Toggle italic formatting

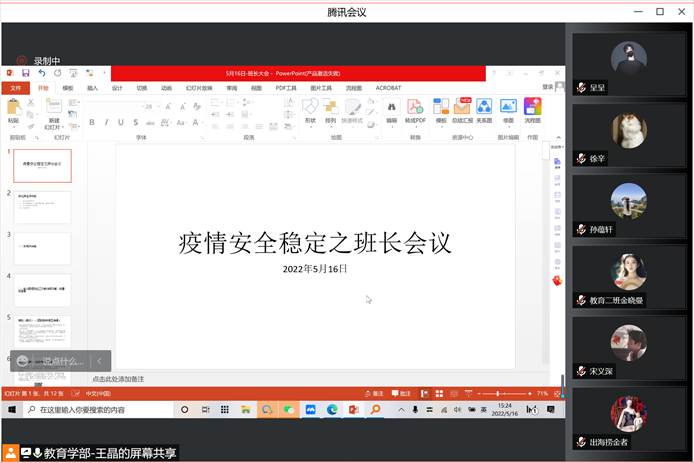click(106, 122)
